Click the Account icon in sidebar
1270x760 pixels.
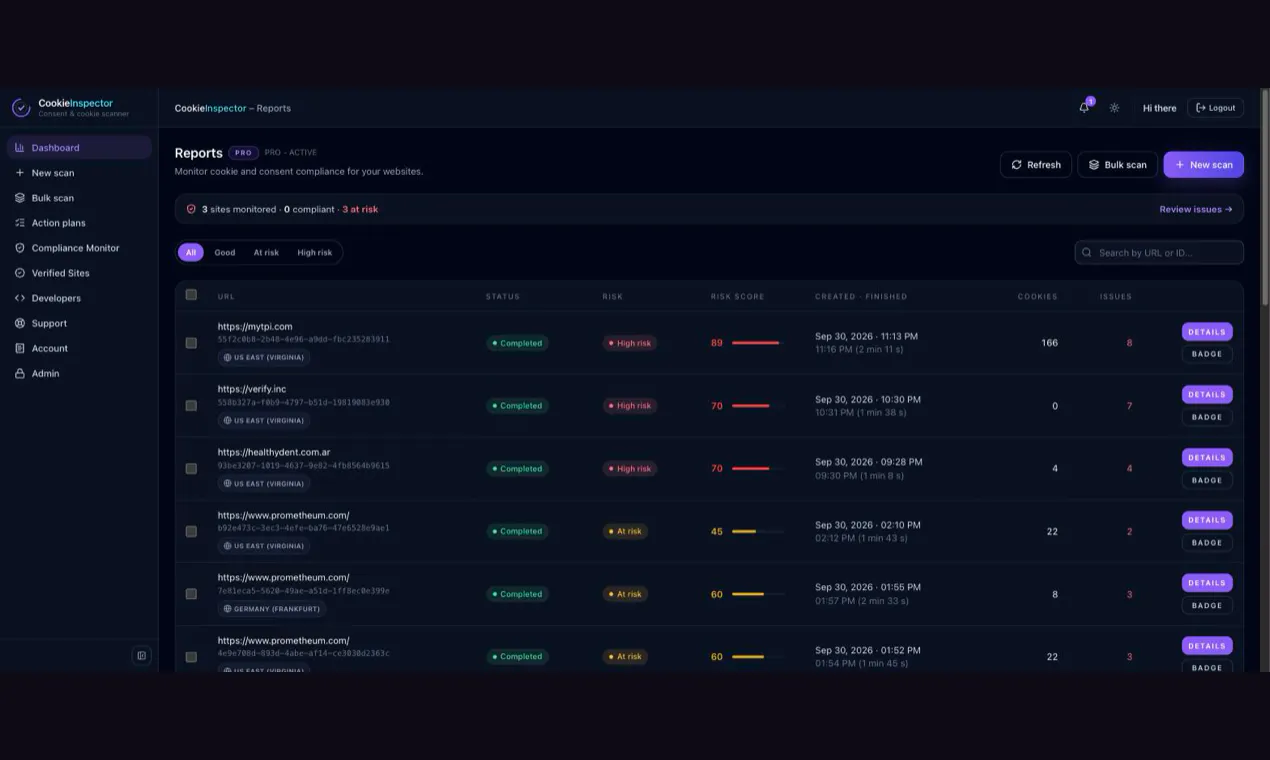coord(20,348)
